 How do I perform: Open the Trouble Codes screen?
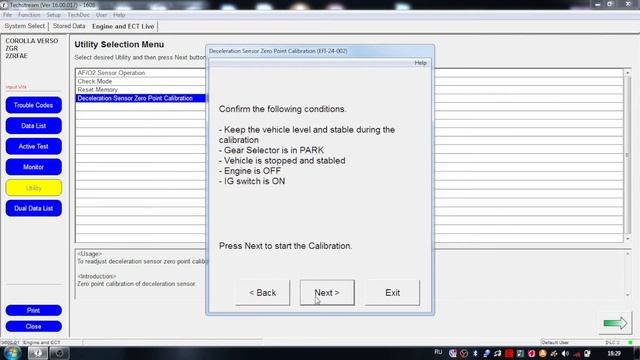(x=33, y=105)
